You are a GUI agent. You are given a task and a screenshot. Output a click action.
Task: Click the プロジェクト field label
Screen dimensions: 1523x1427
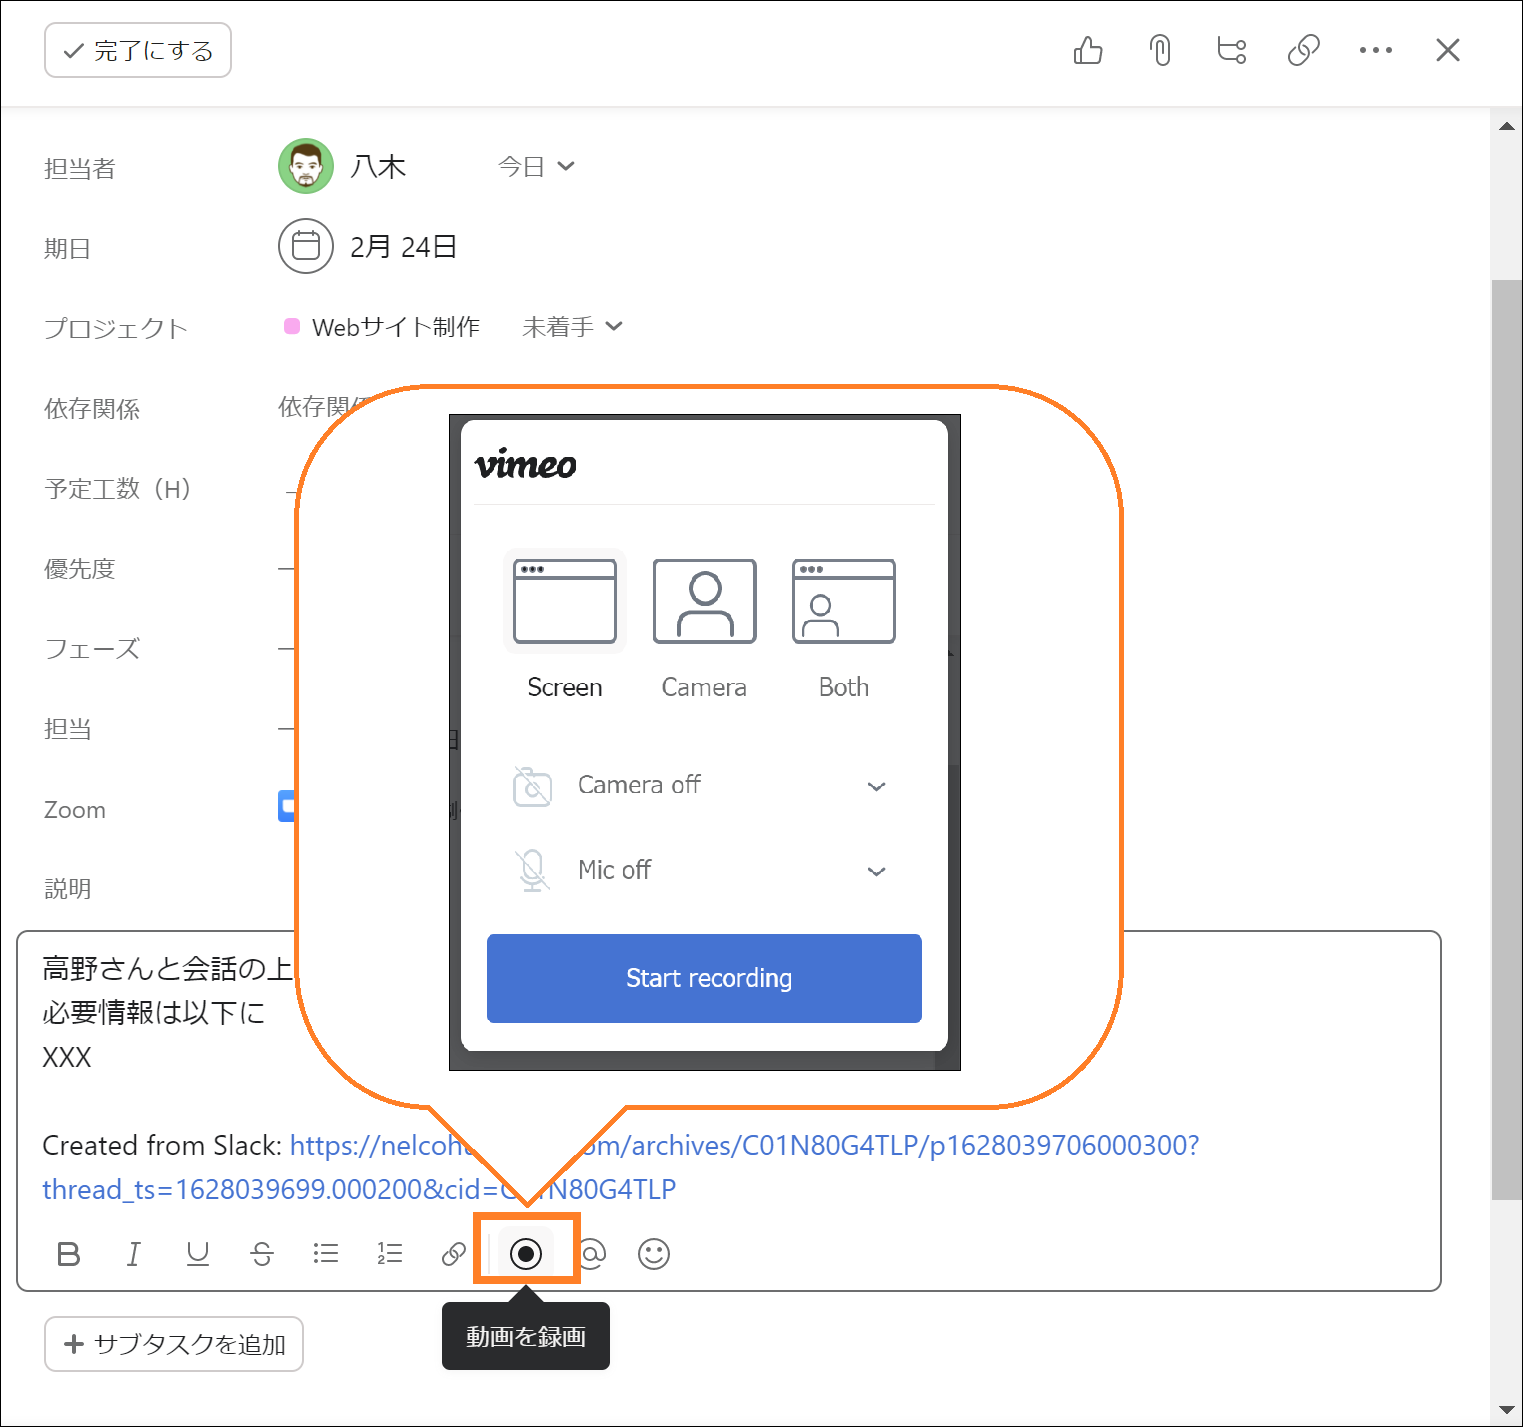116,329
